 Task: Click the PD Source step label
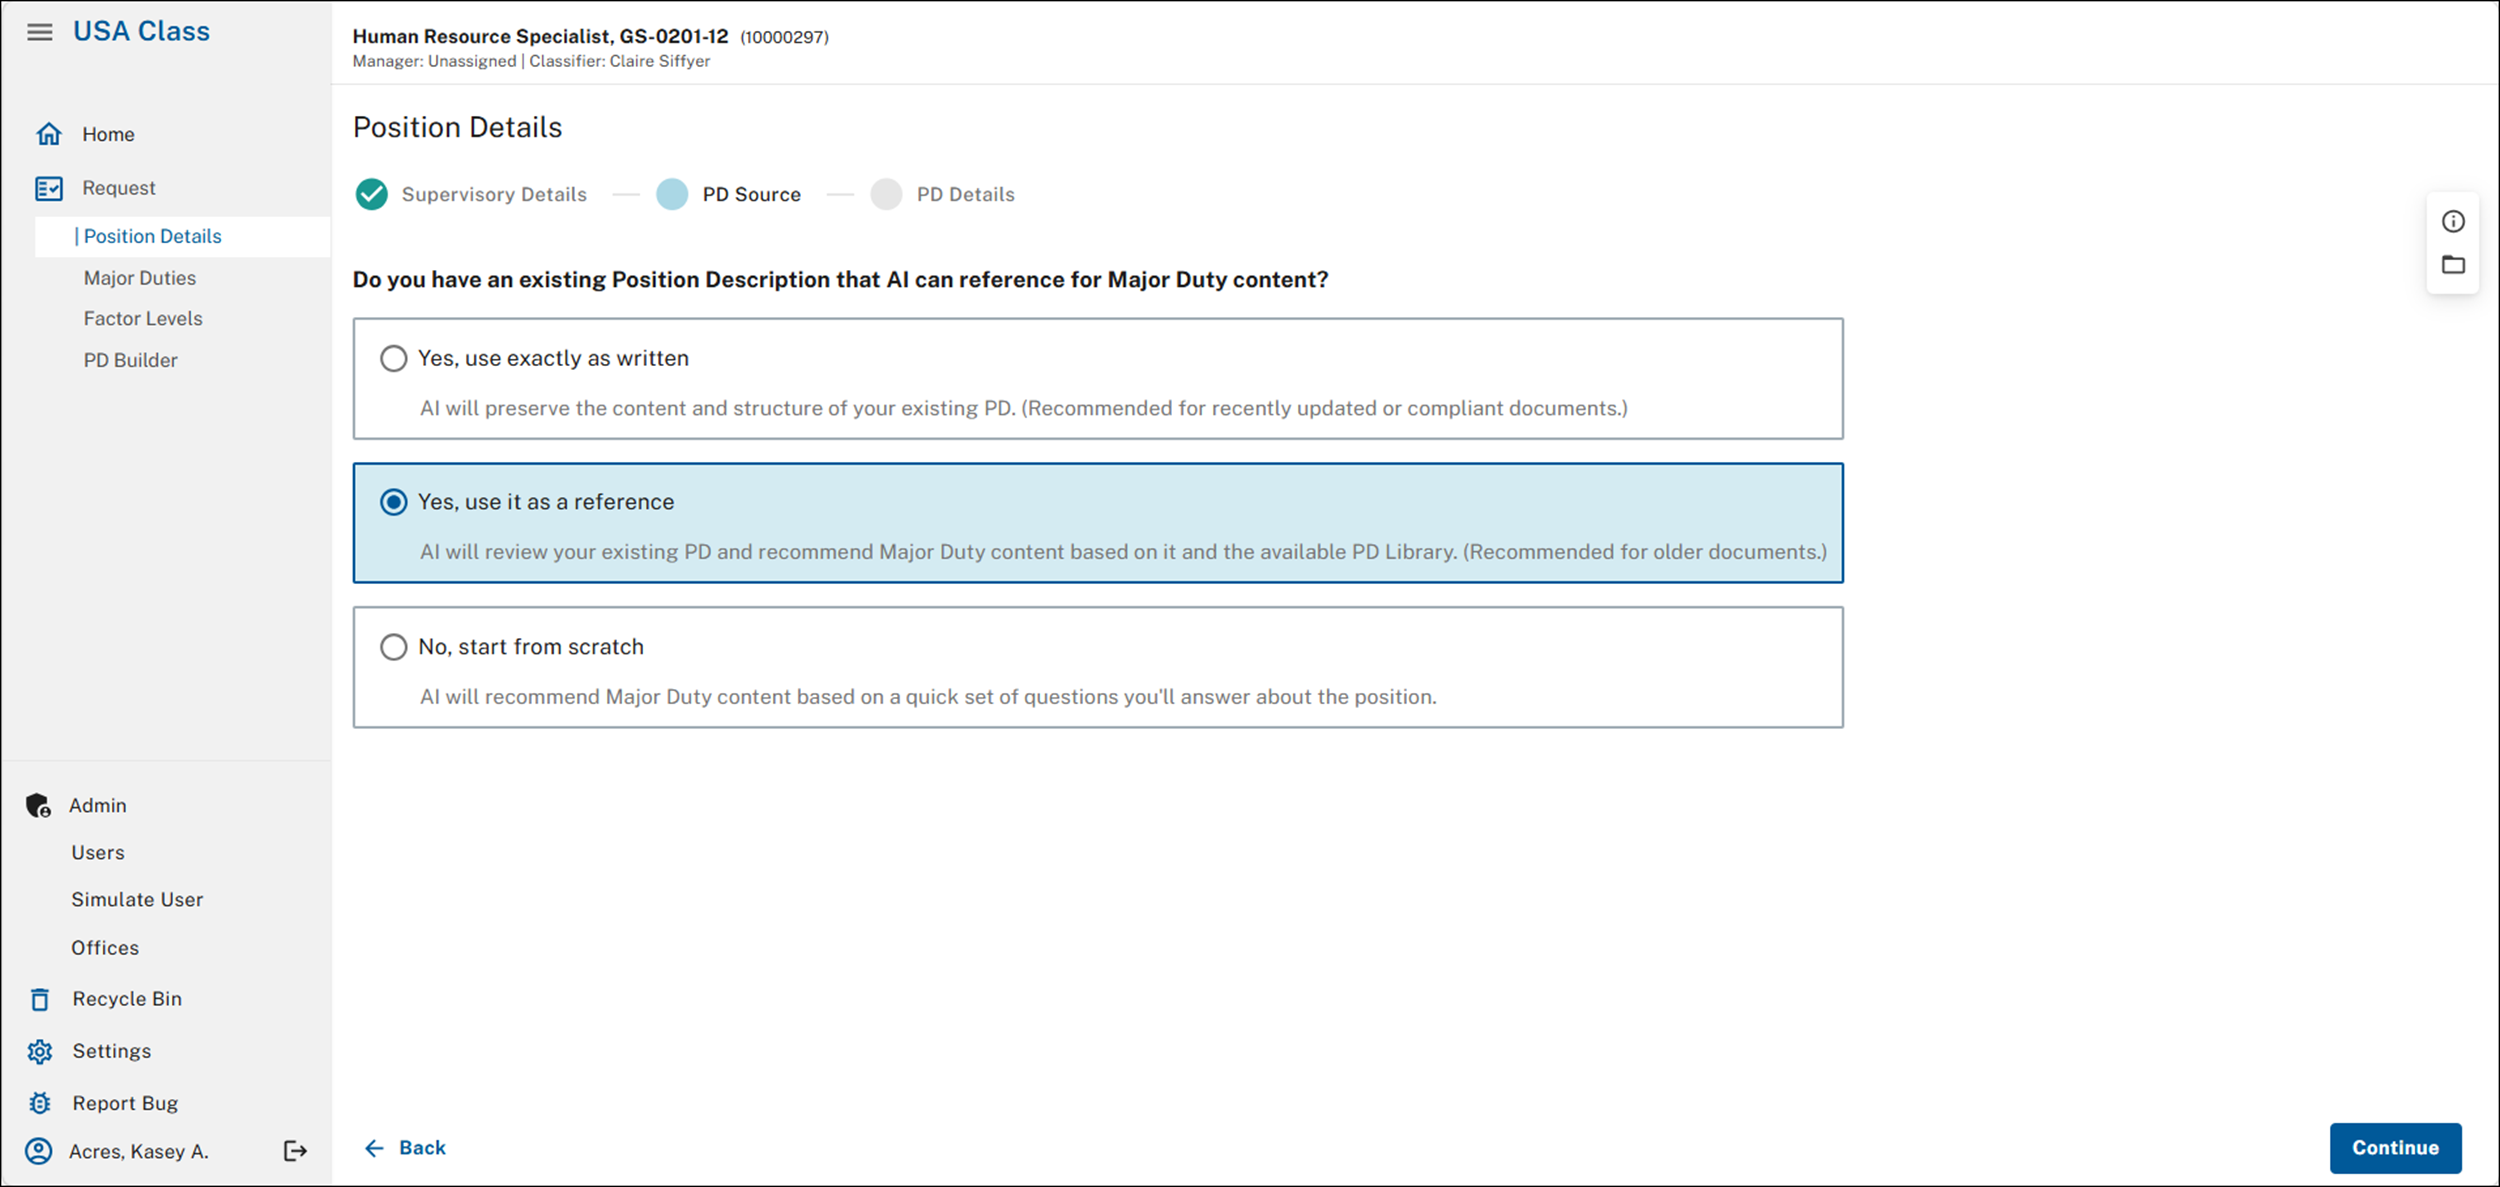coord(752,194)
